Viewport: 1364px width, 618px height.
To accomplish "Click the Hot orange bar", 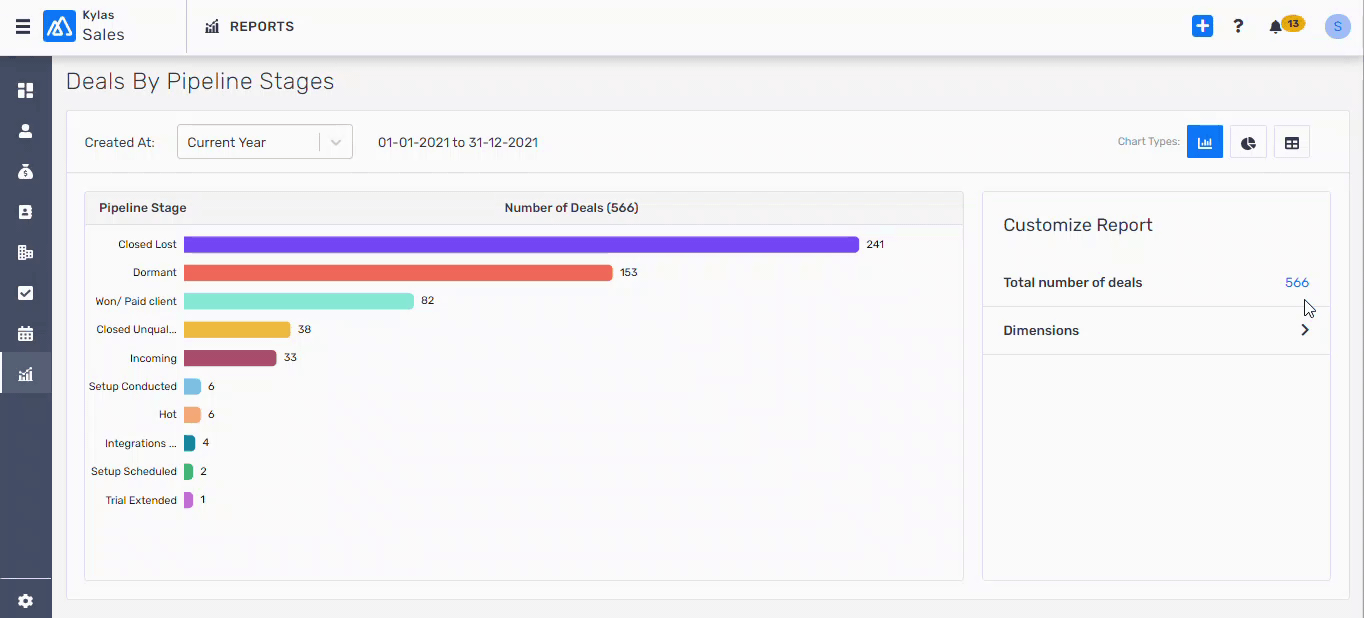I will click(x=192, y=414).
